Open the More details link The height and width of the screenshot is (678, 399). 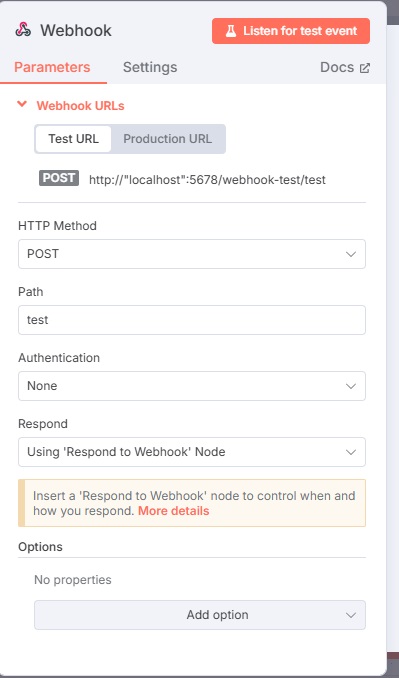click(x=173, y=511)
